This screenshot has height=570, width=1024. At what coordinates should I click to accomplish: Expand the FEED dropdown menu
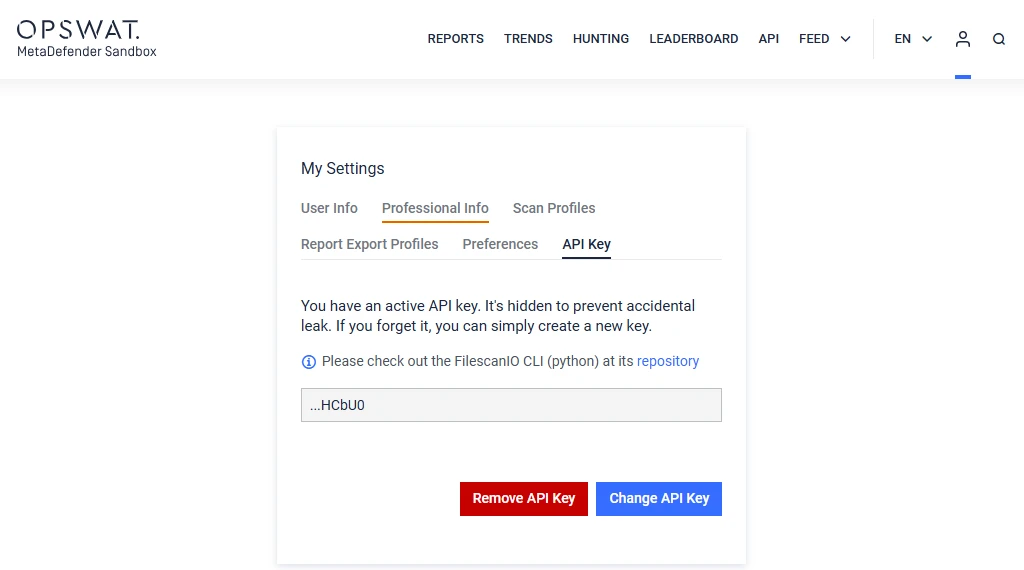coord(815,39)
